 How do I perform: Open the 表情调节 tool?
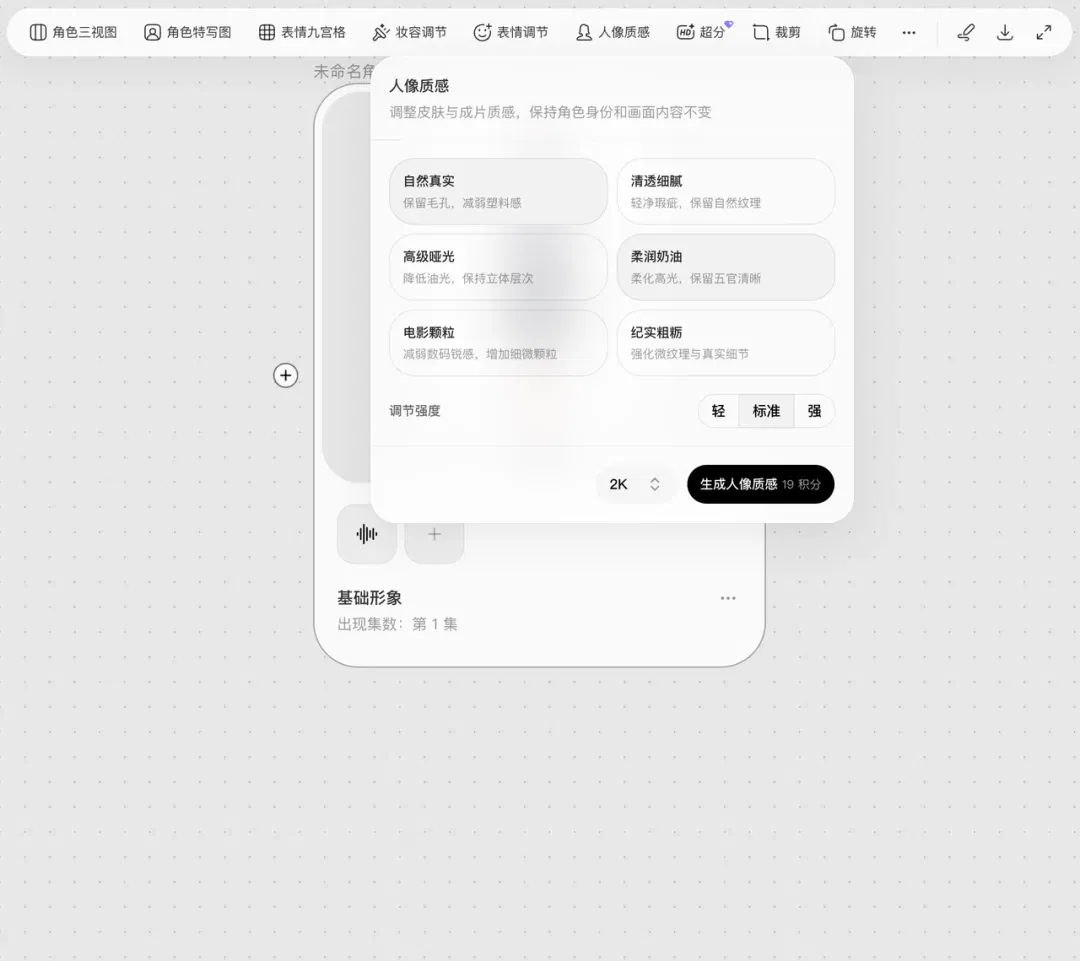(x=510, y=32)
